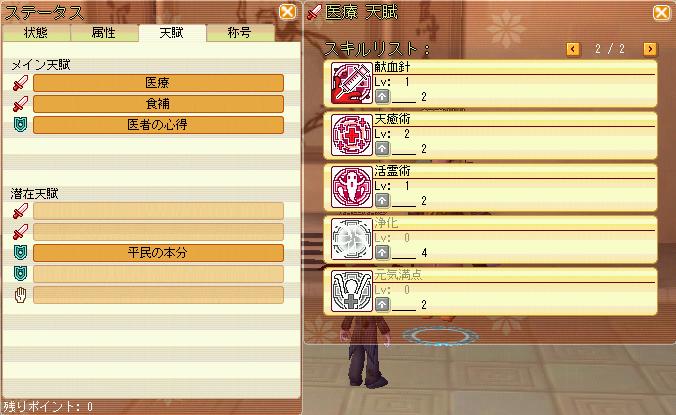Select the 食補 main talent button

point(158,104)
